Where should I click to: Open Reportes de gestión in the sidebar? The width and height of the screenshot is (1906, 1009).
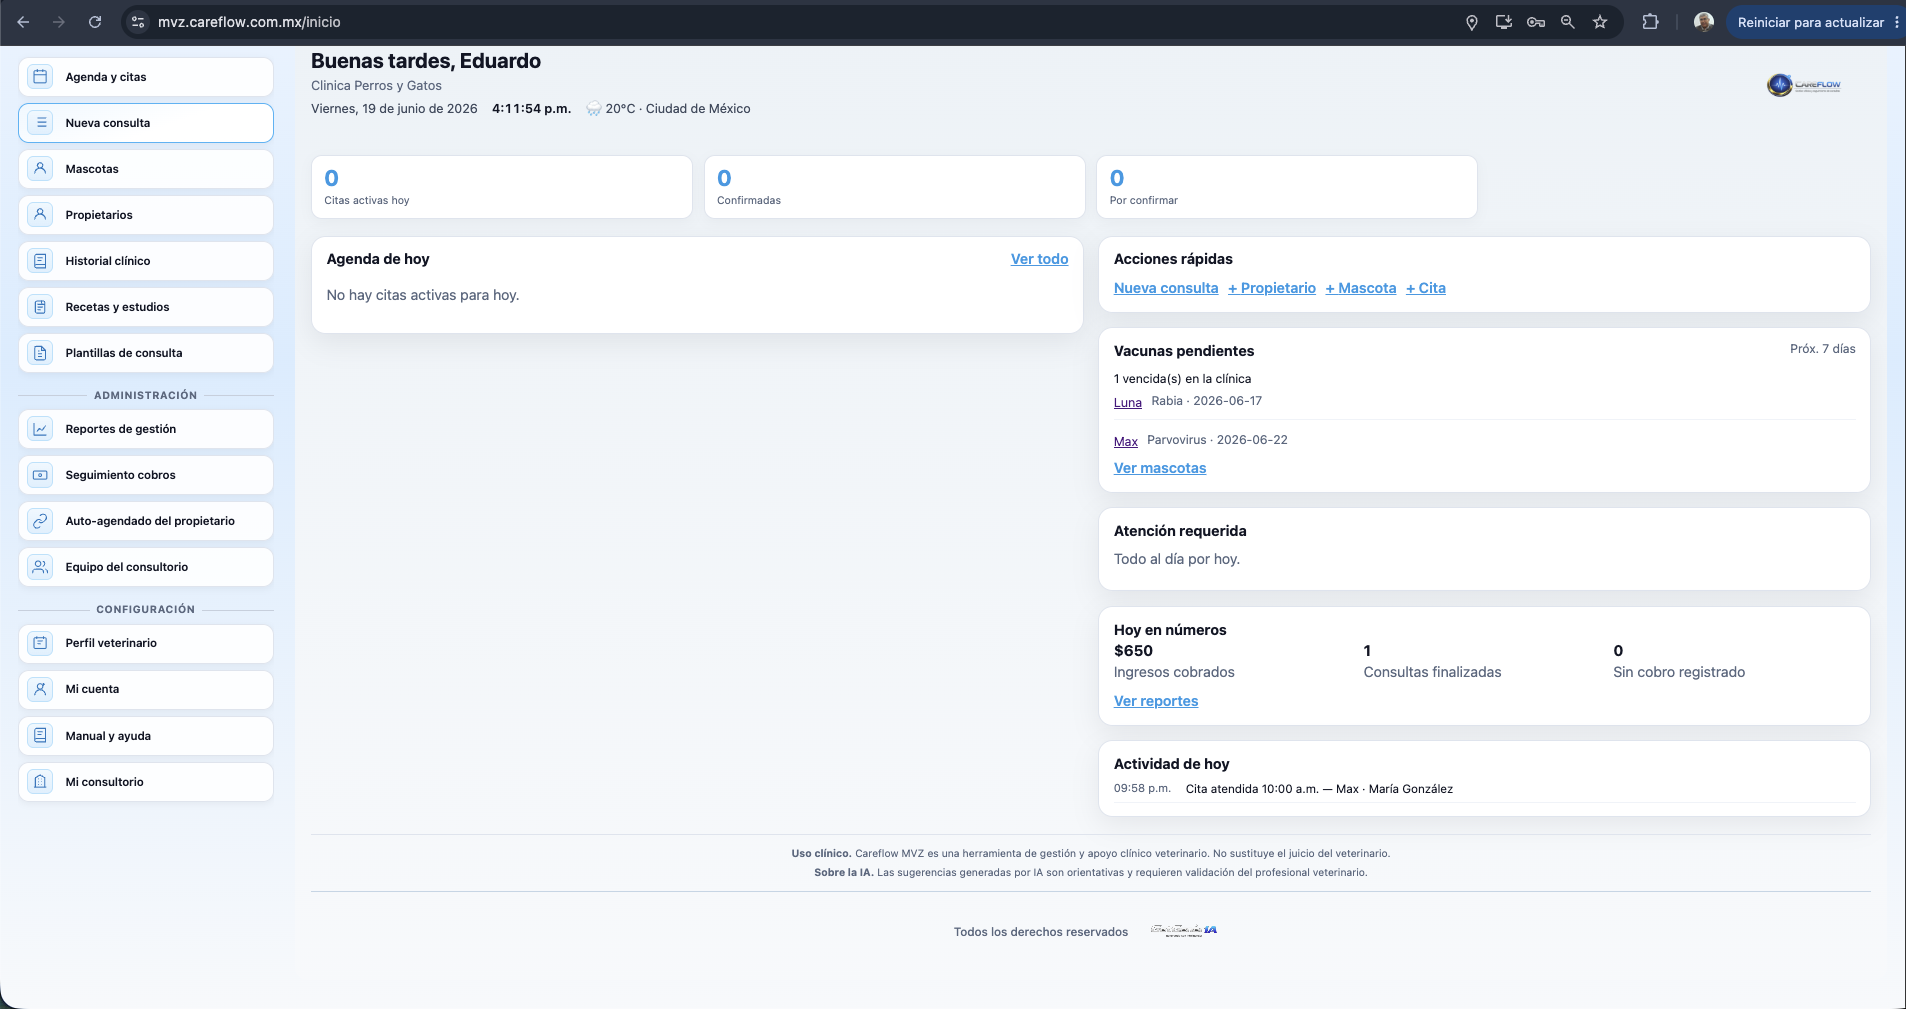[146, 429]
